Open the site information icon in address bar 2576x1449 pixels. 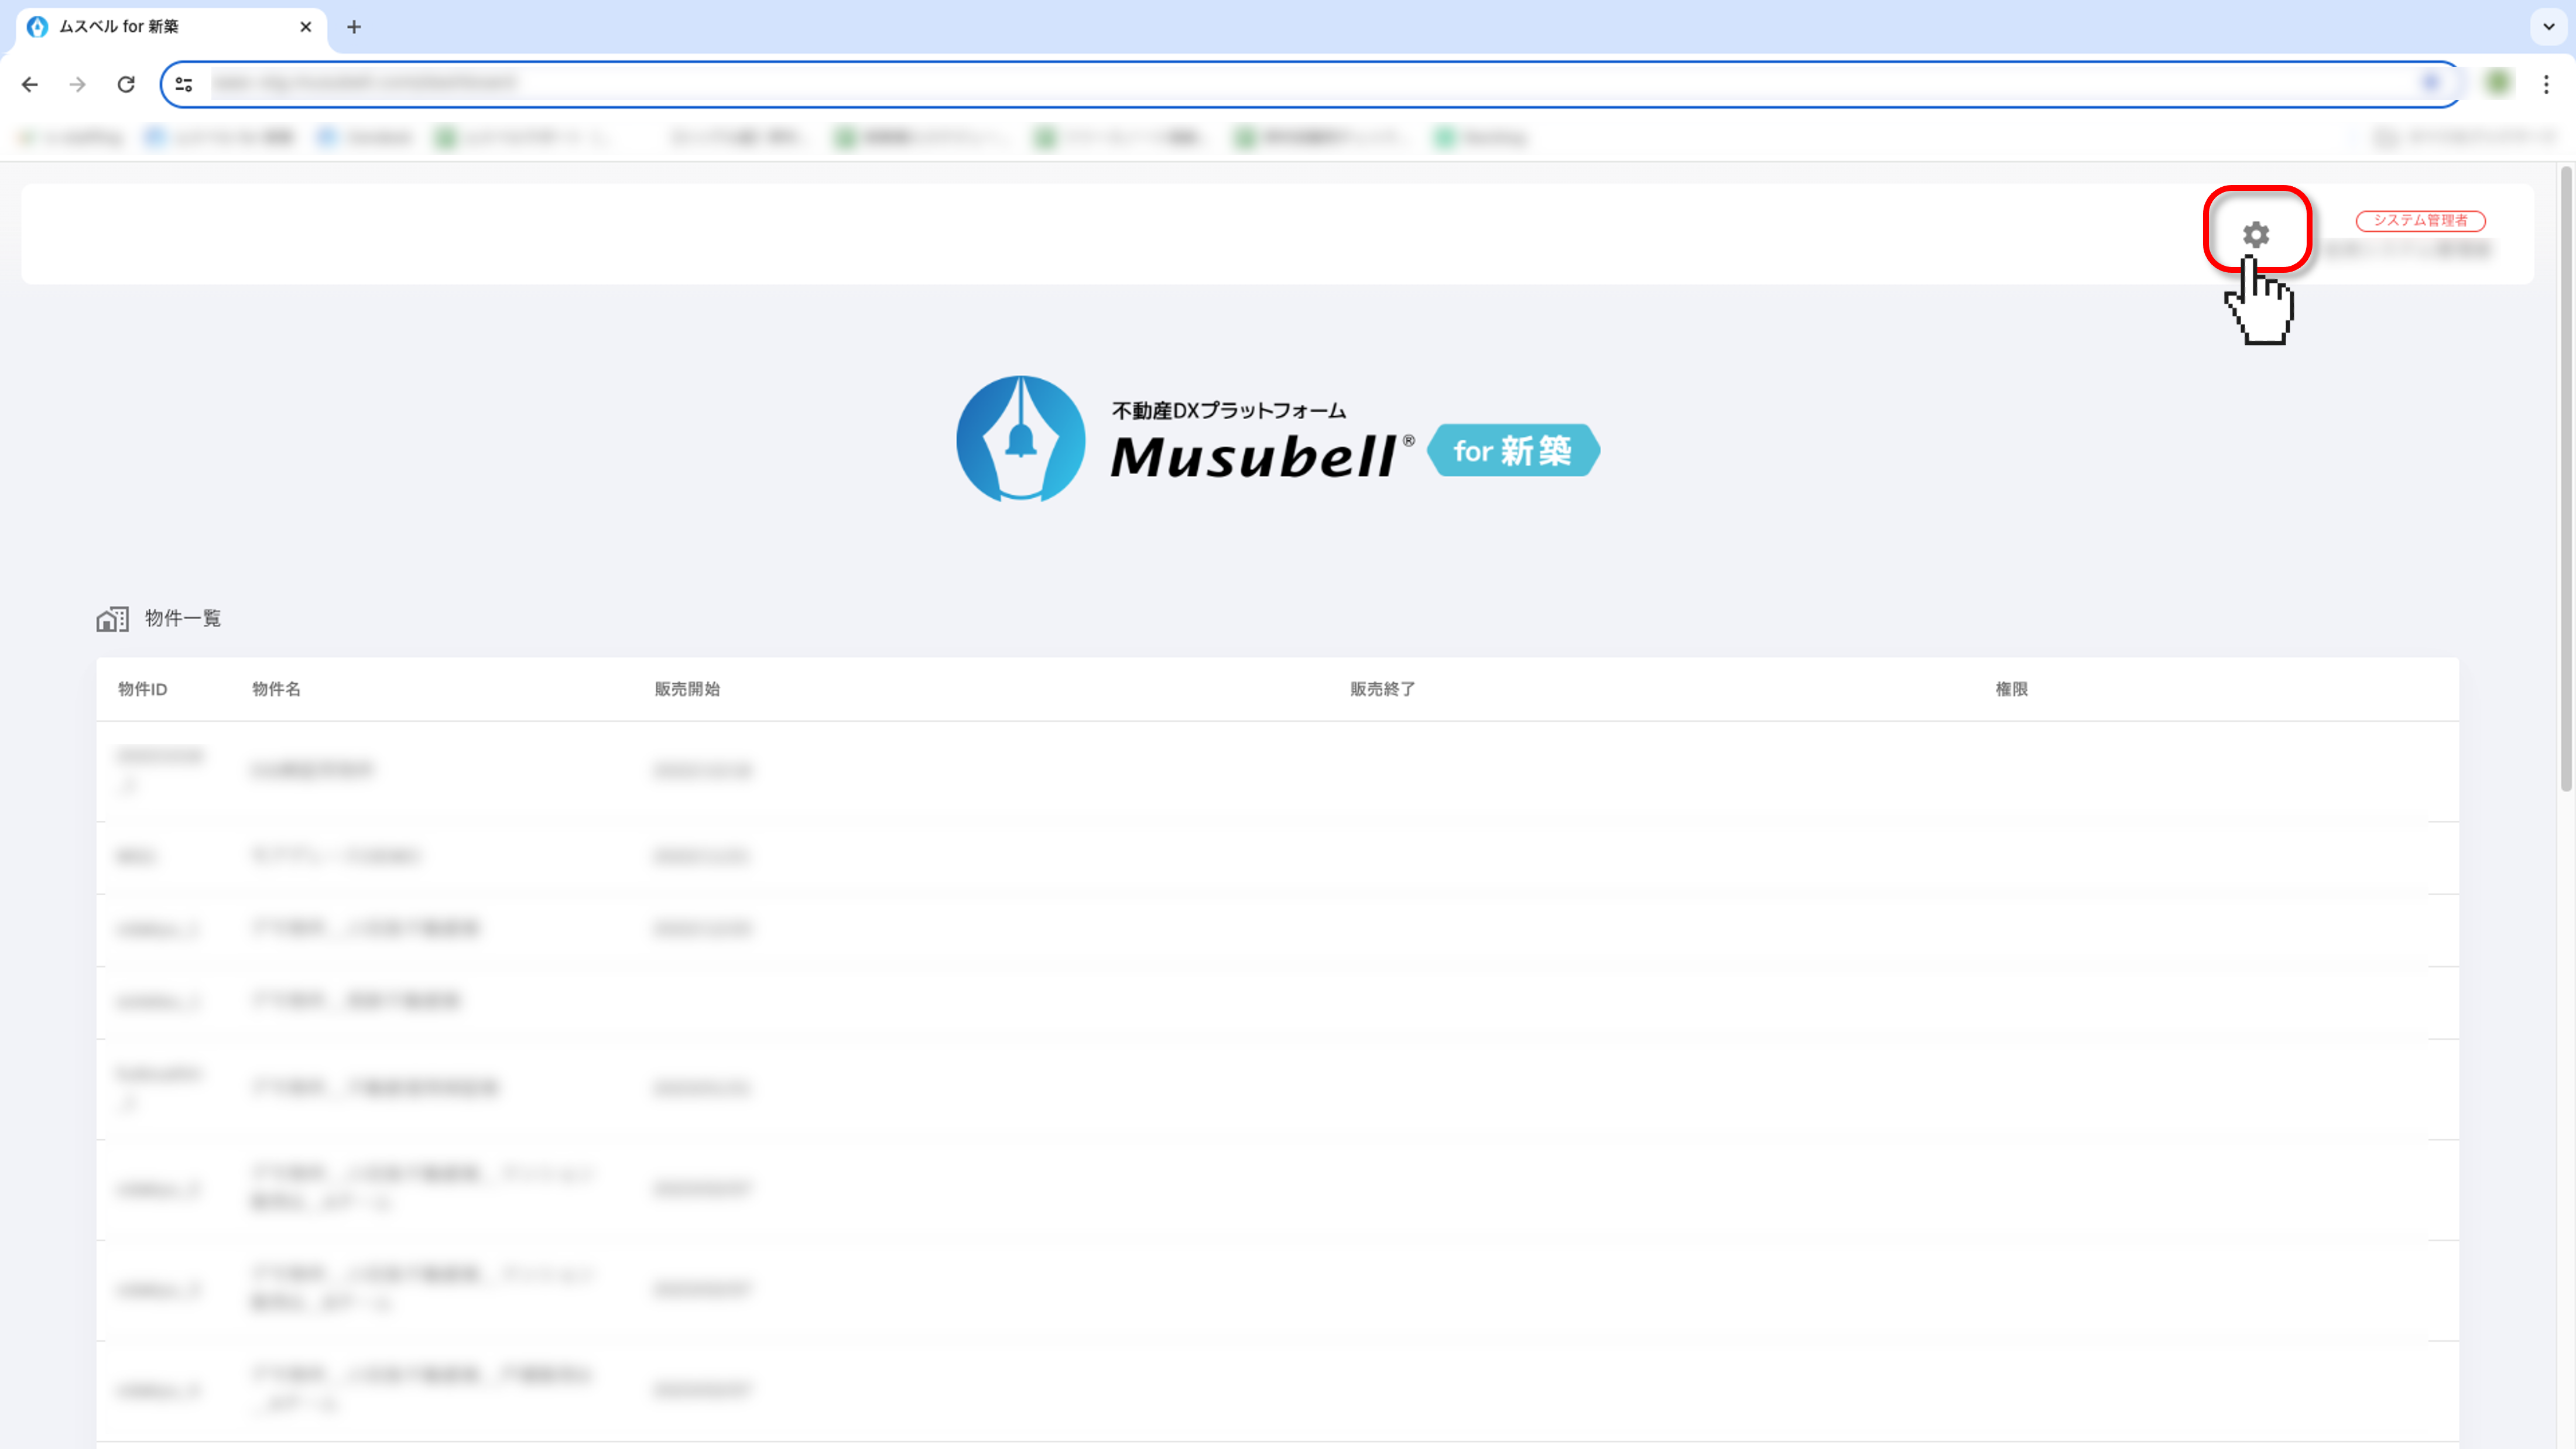184,85
